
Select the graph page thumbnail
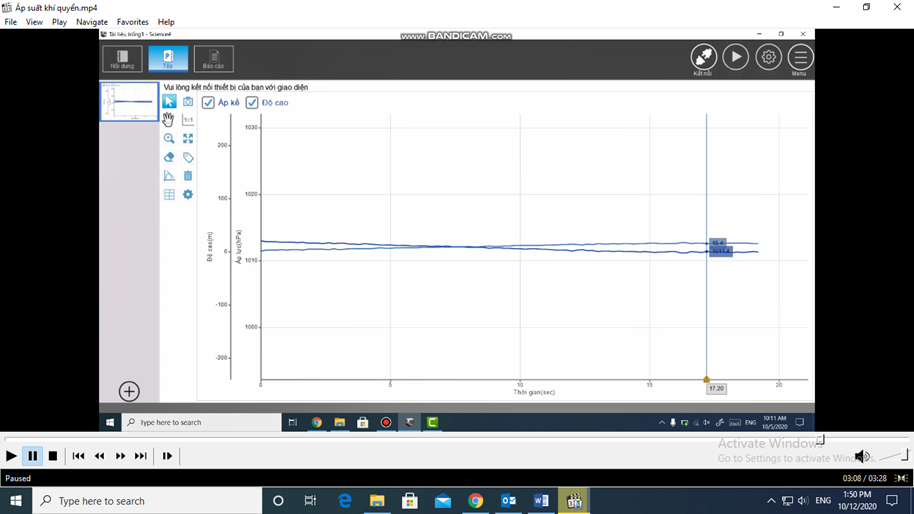[x=129, y=102]
